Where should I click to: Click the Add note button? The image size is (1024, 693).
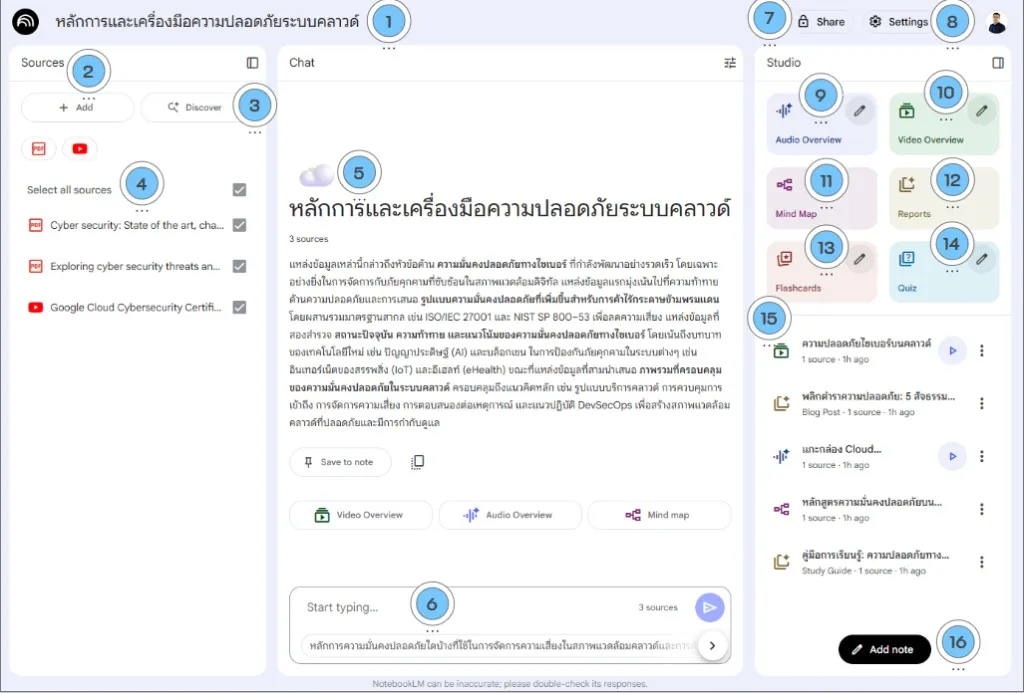tap(884, 649)
